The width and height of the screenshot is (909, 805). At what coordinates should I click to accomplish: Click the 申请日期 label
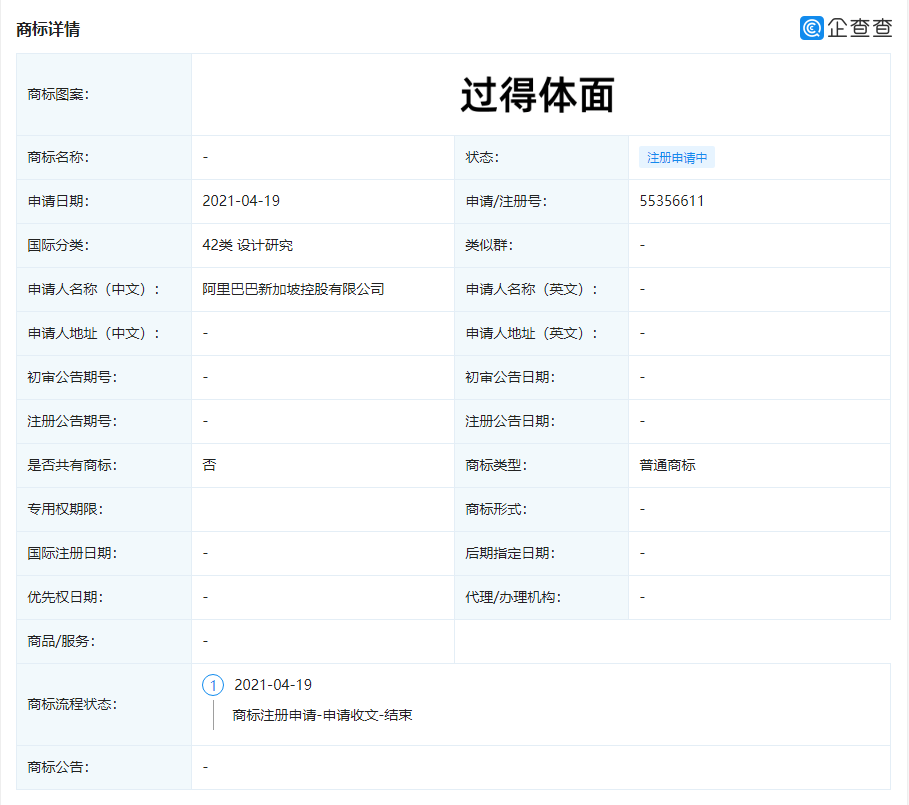58,201
